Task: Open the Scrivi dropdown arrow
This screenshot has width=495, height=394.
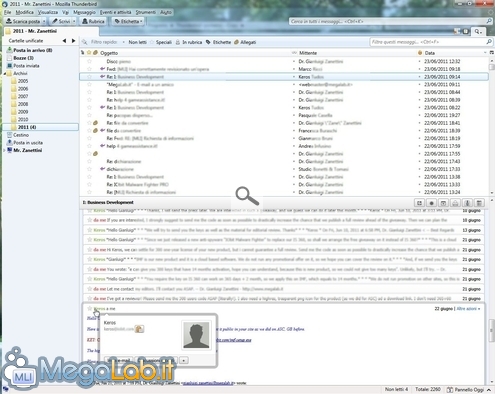Action: (74, 21)
